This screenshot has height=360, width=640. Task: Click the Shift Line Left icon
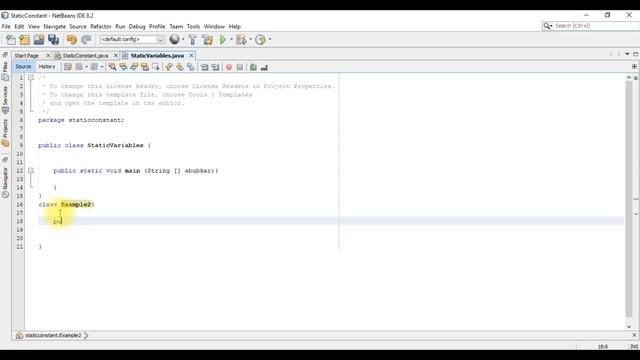tap(204, 67)
